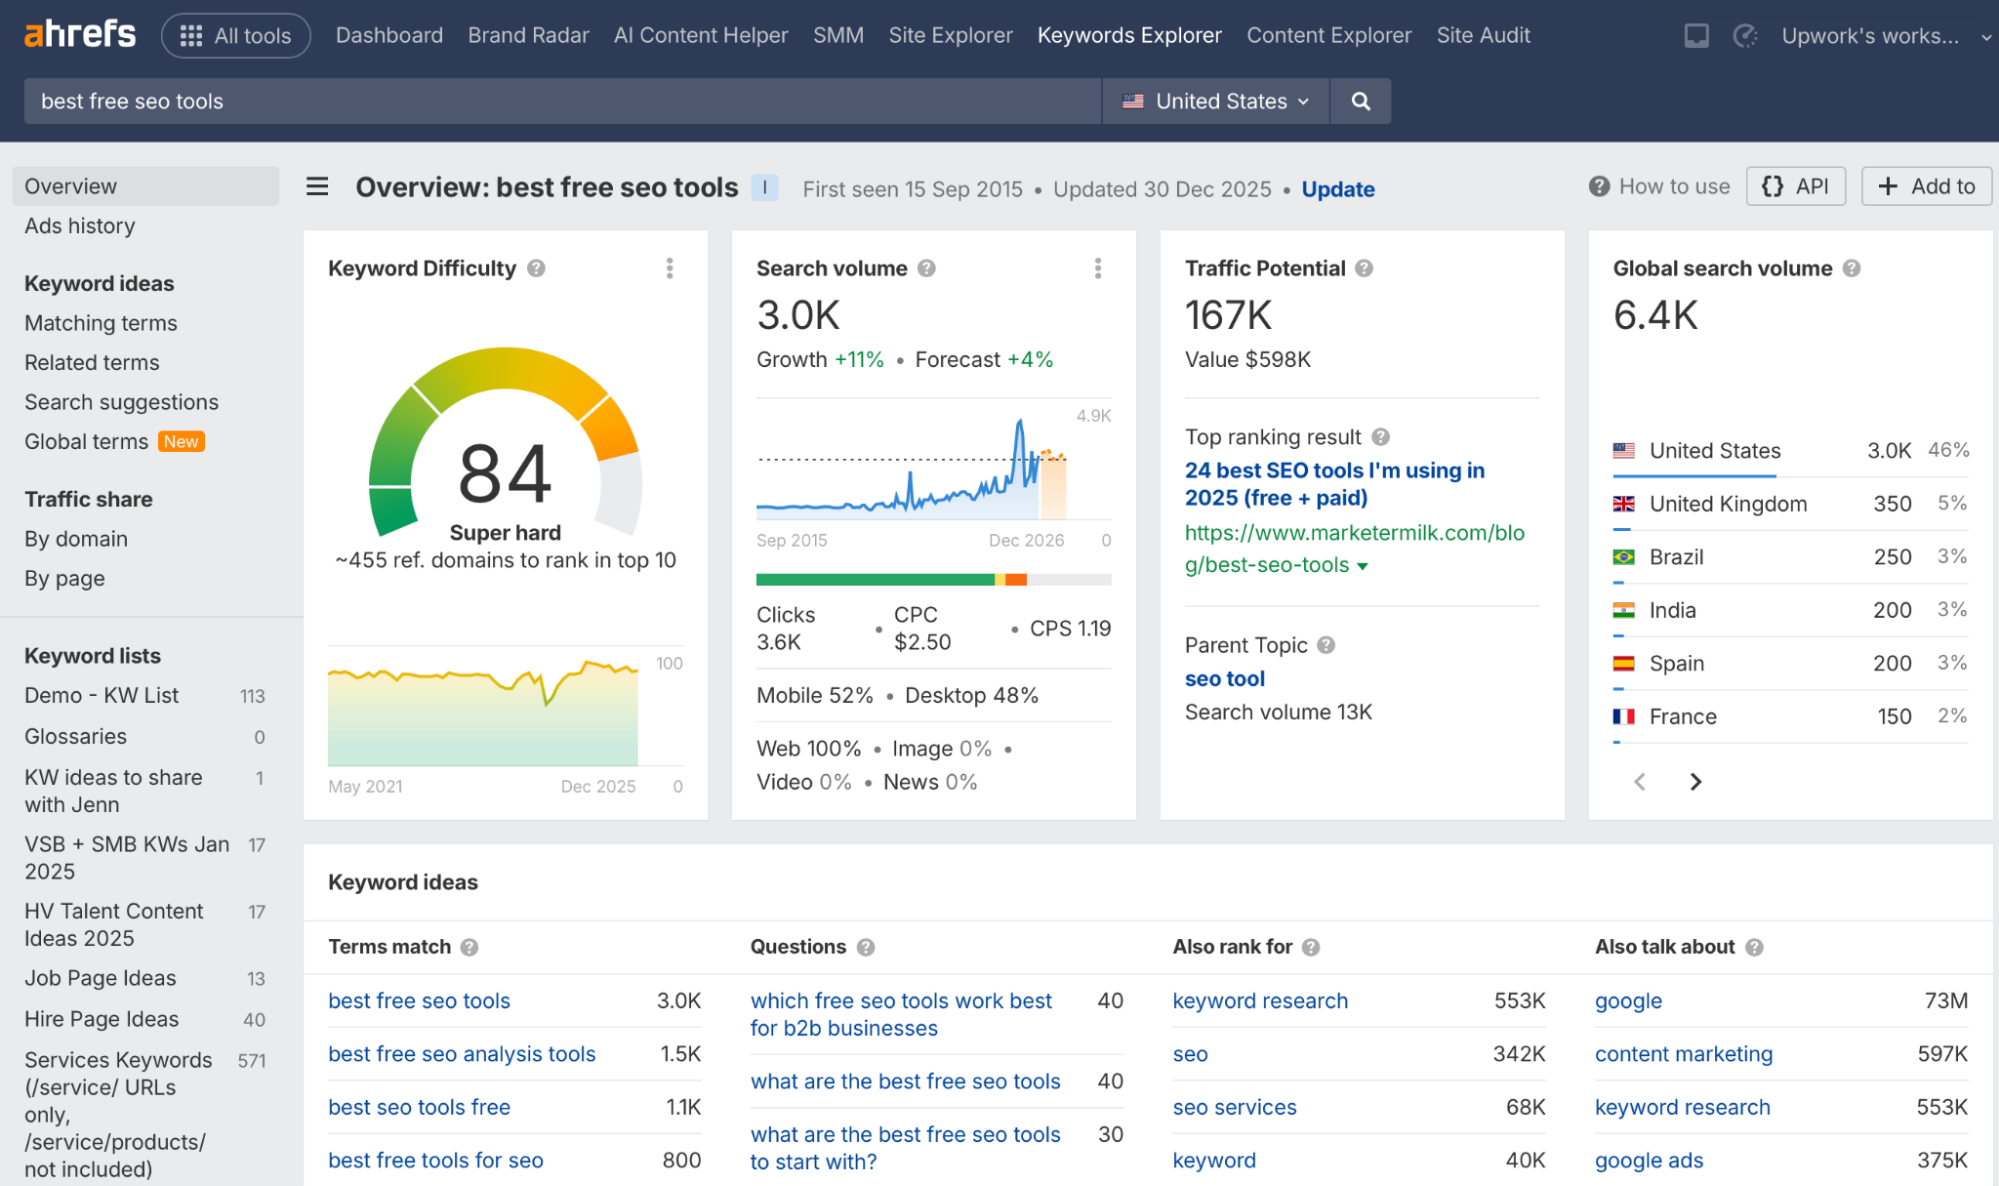Click help icon next to Parent Topic

click(x=1326, y=645)
